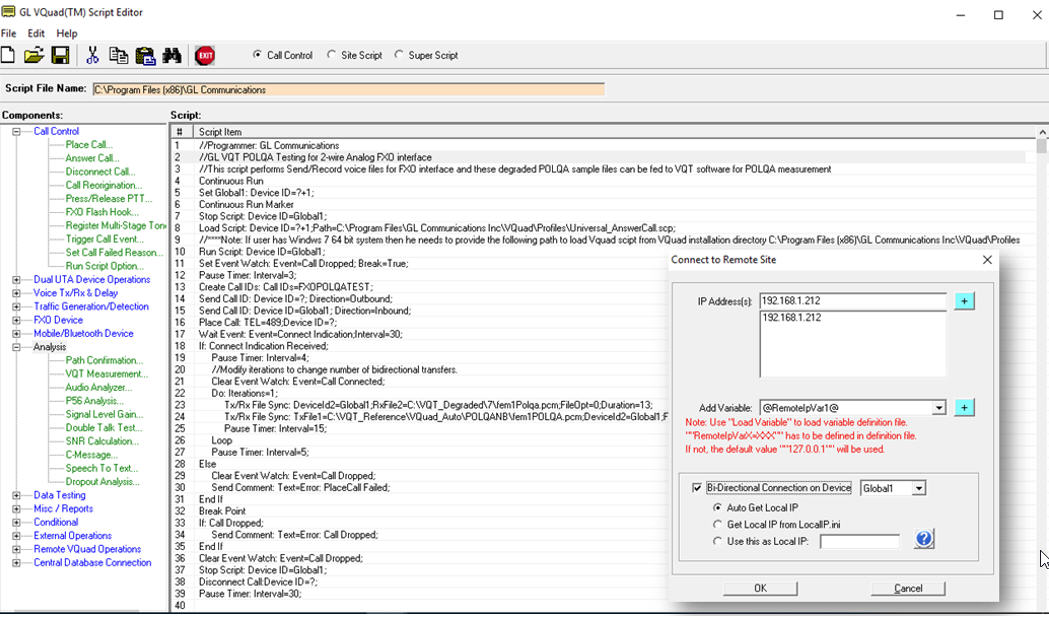
Task: Click the Open folder icon
Action: [34, 55]
